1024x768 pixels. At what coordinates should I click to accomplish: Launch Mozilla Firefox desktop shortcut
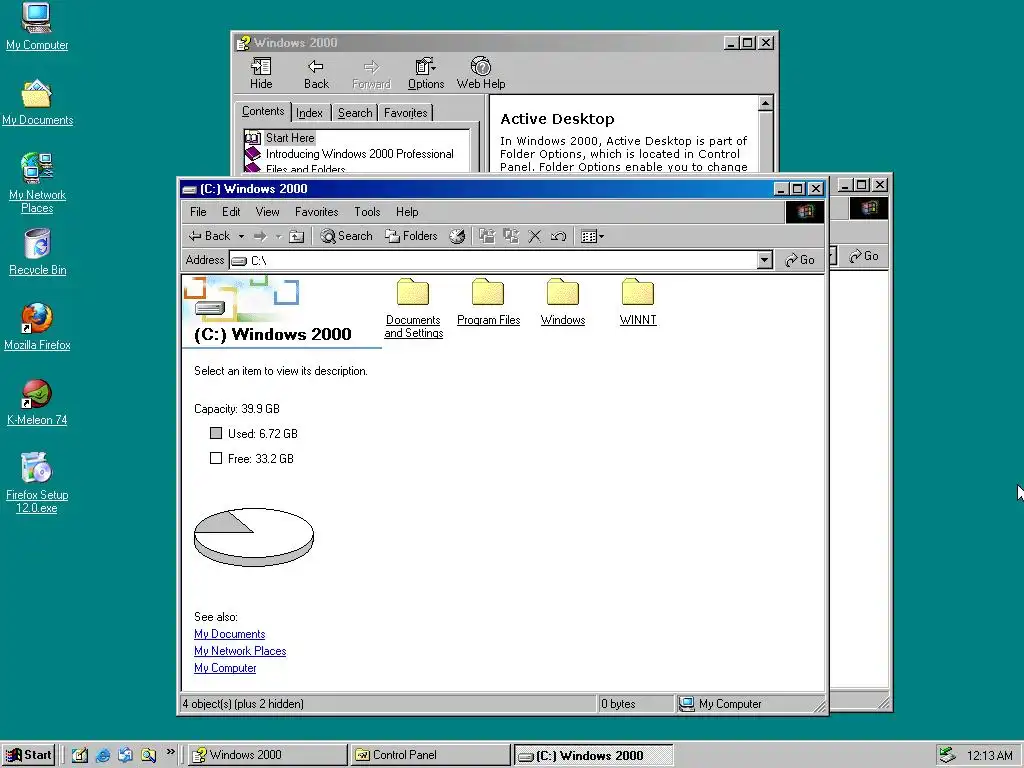[37, 327]
